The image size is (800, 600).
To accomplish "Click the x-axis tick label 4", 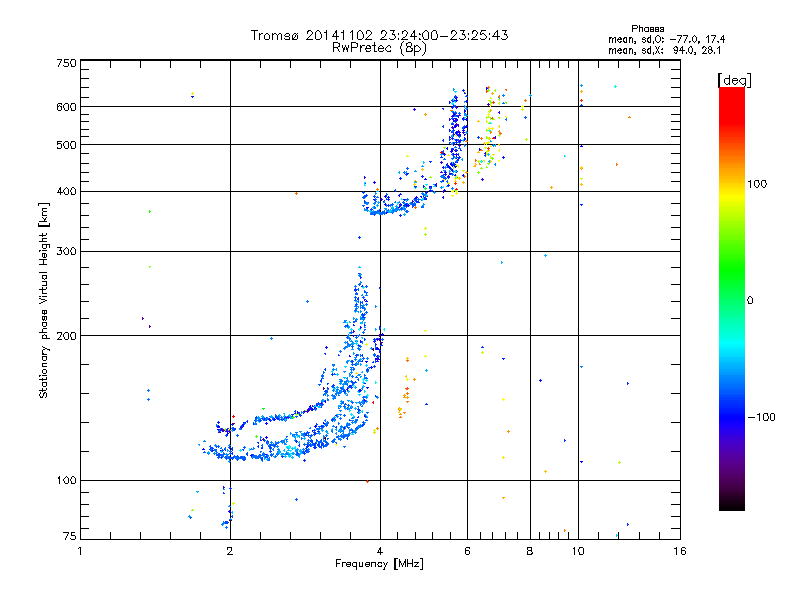I will (380, 551).
